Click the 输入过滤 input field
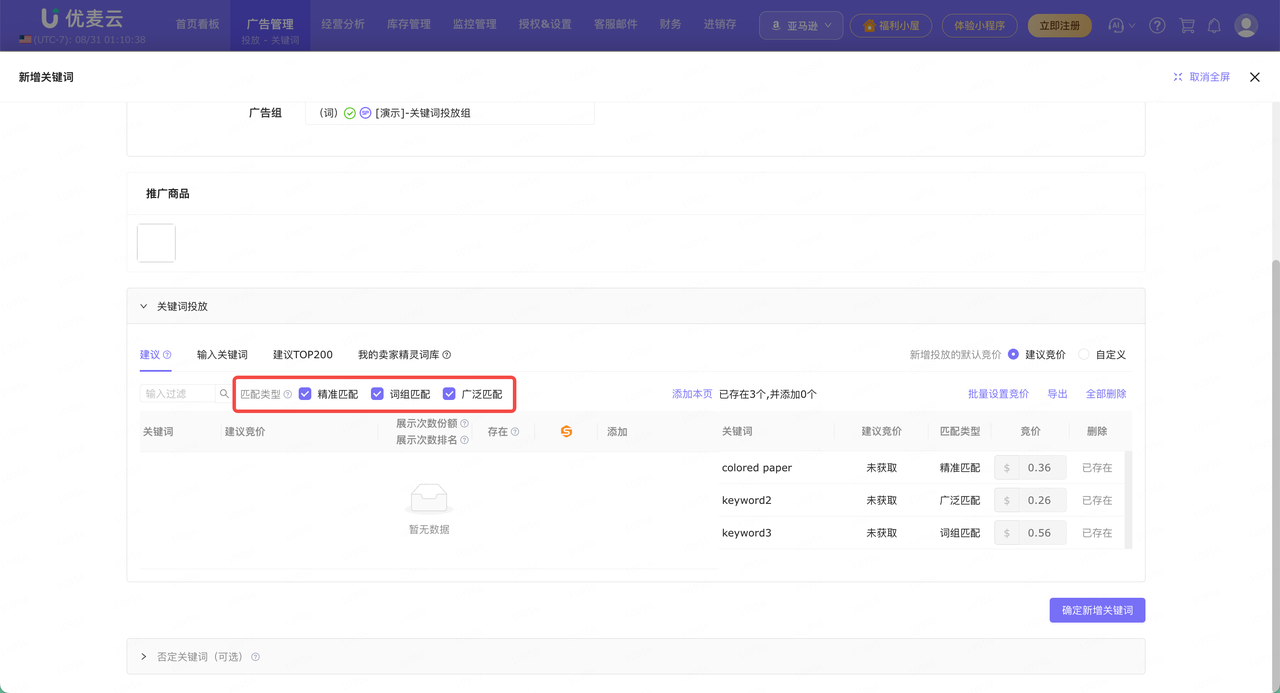Image resolution: width=1280 pixels, height=693 pixels. click(178, 394)
